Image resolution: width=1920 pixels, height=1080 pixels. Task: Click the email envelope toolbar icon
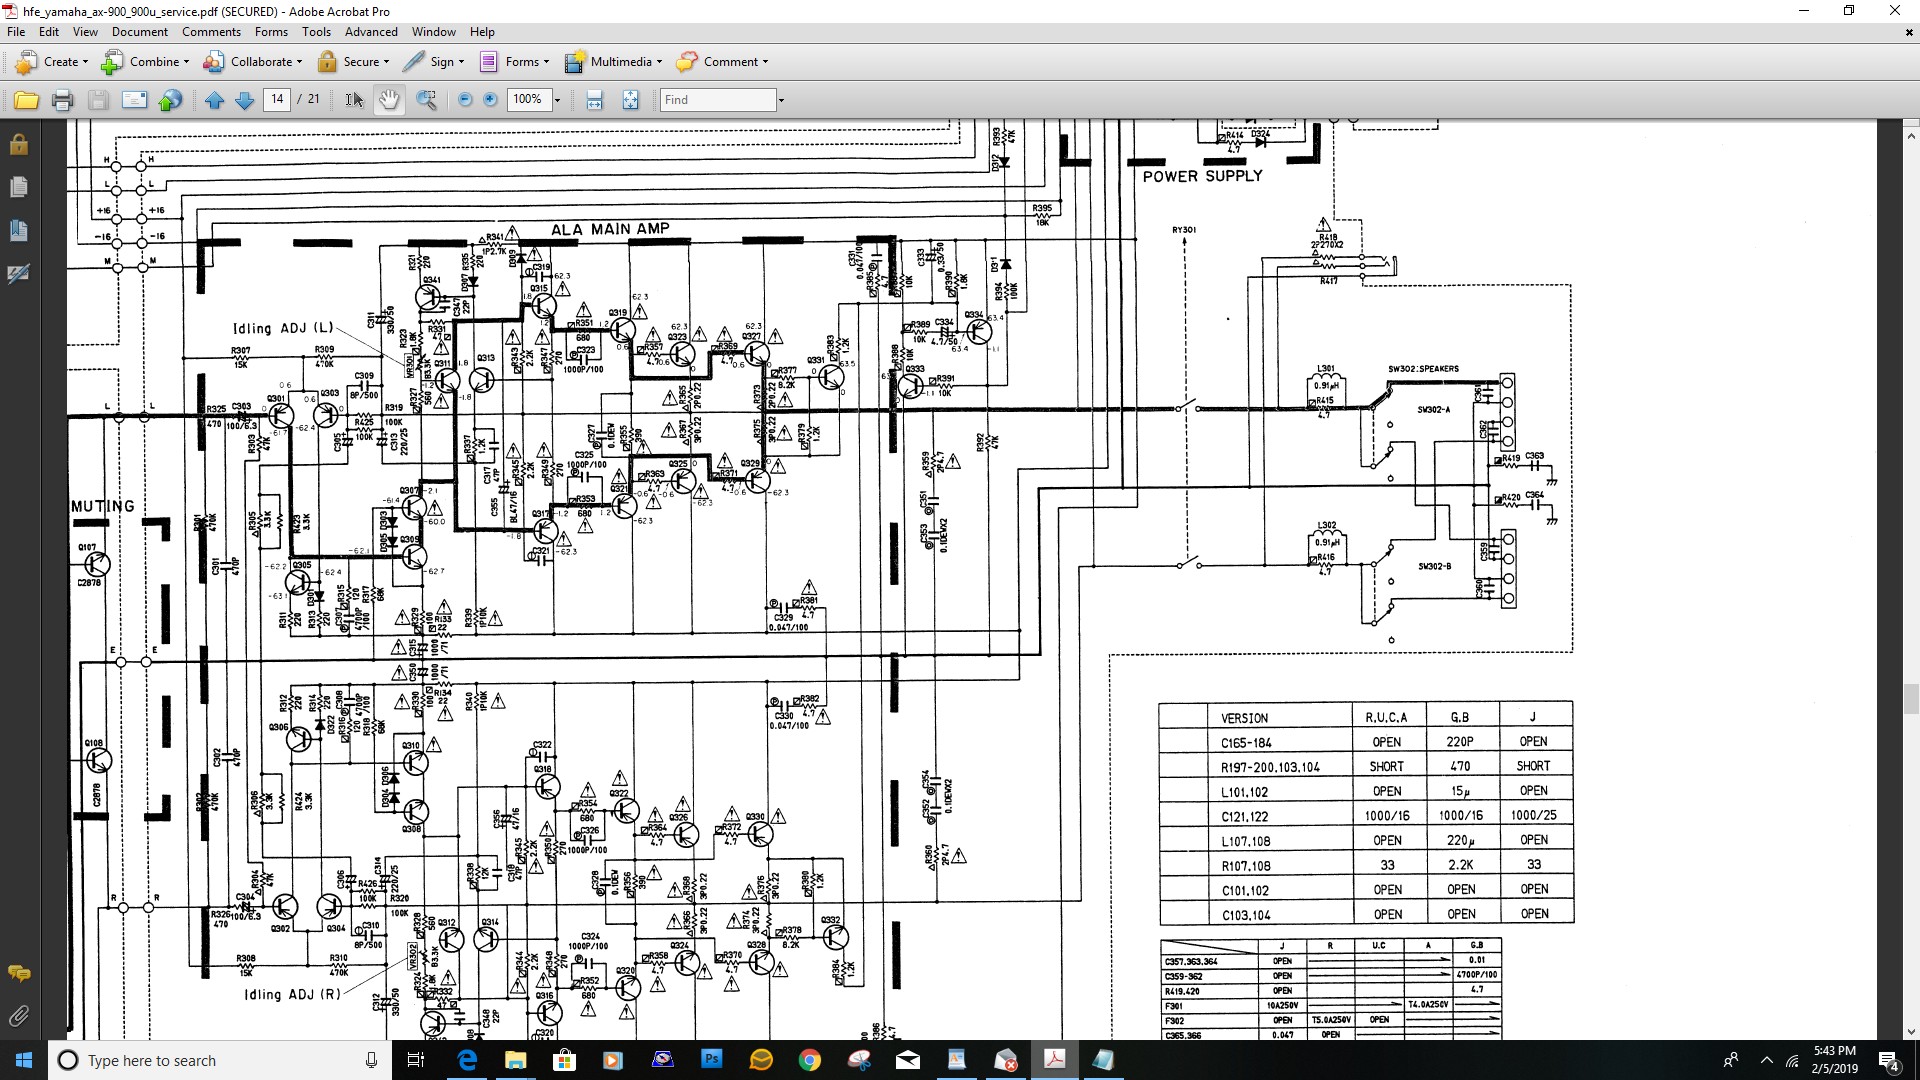point(134,100)
